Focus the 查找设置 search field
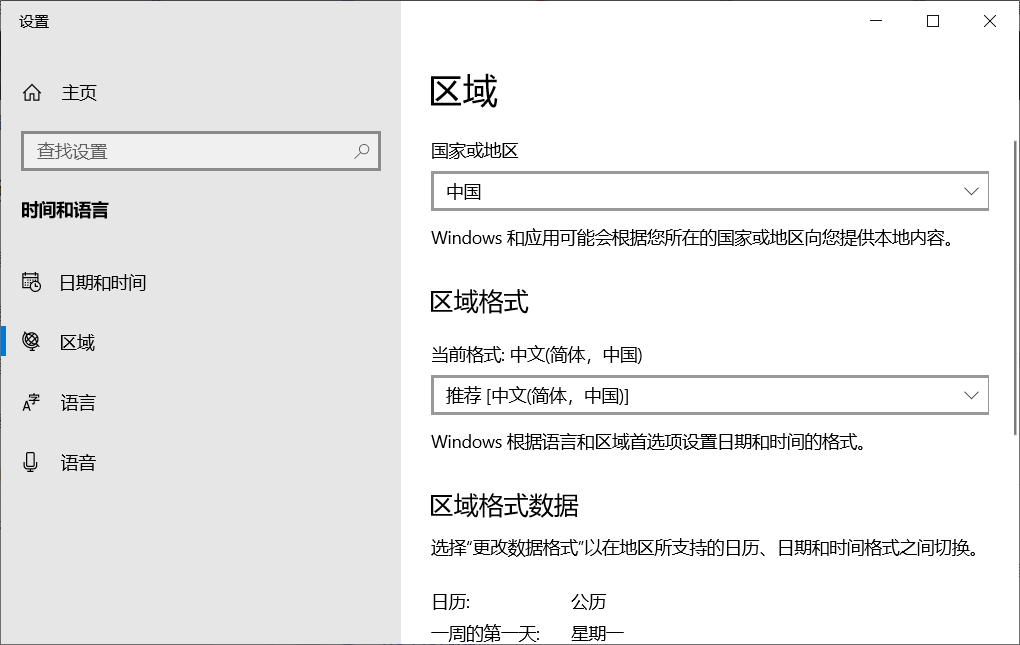1020x645 pixels. click(190, 151)
